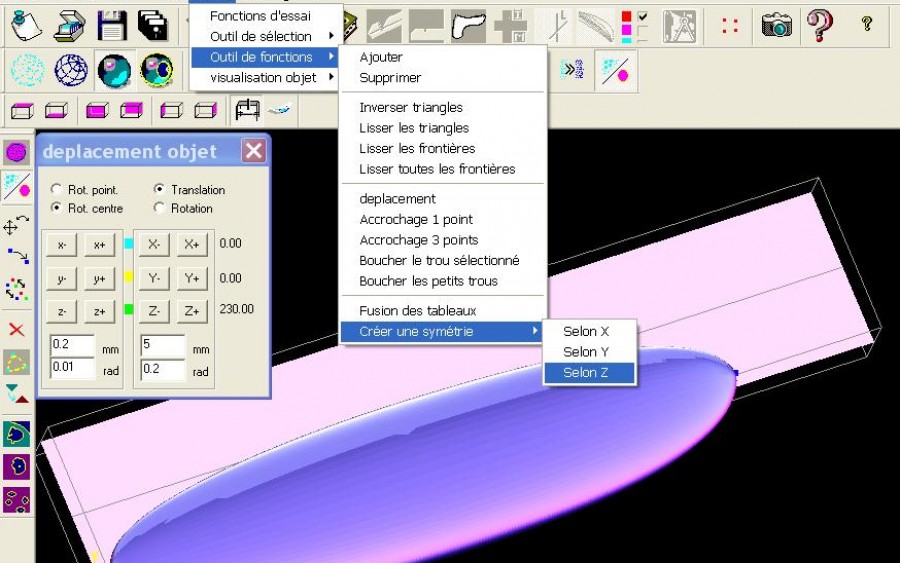Viewport: 900px width, 563px height.
Task: Click the blue wireframe mesh sphere icon
Action: (x=71, y=70)
